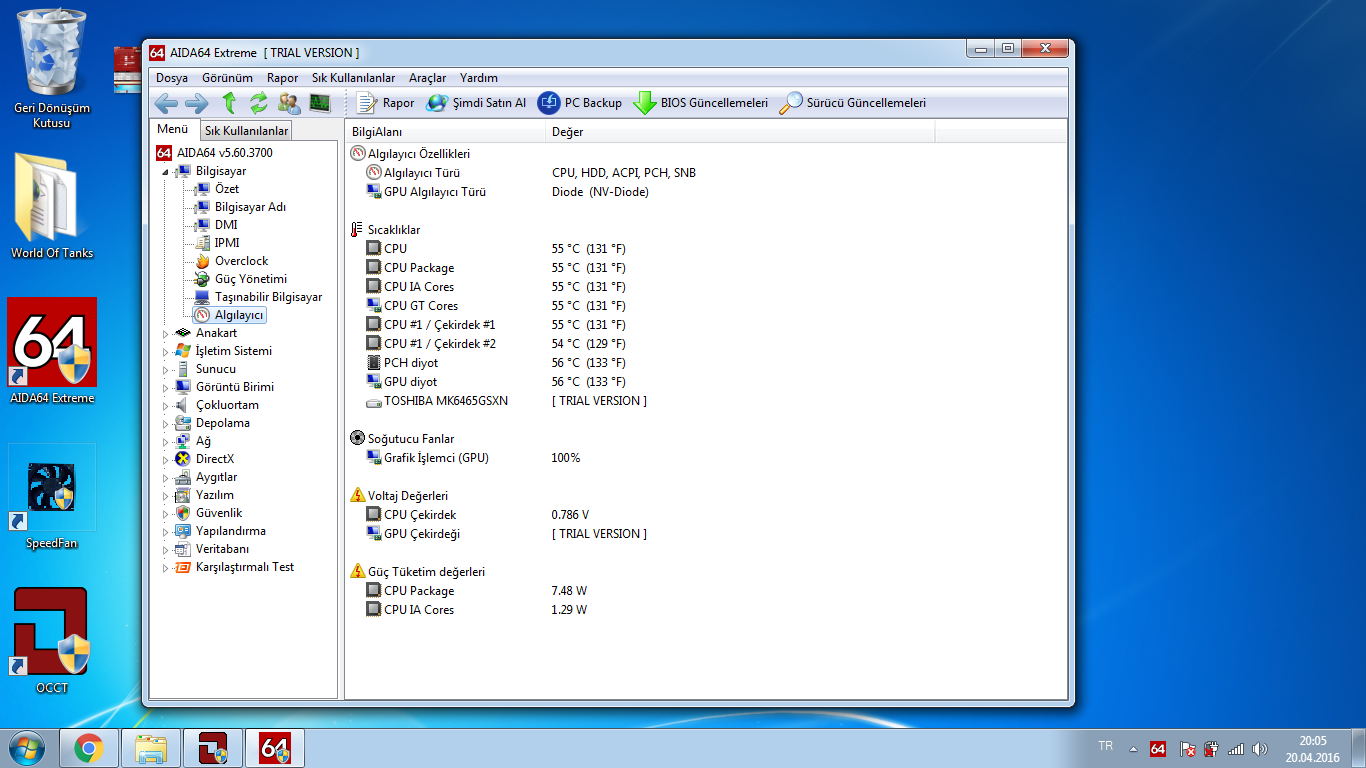This screenshot has height=768, width=1366.
Task: Expand the Güvenlik tree node
Action: tap(166, 513)
